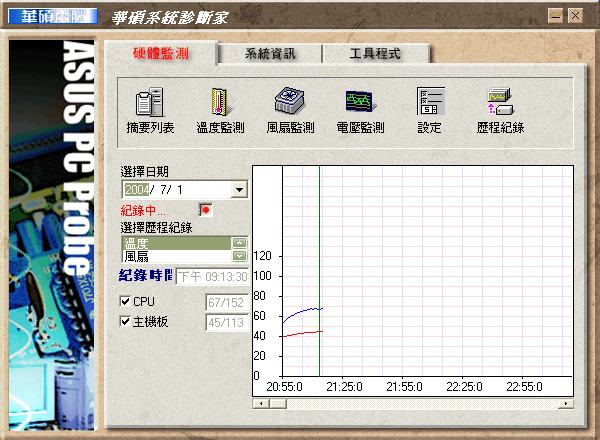
Task: Close the ASUS PC Probe window
Action: click(x=575, y=16)
